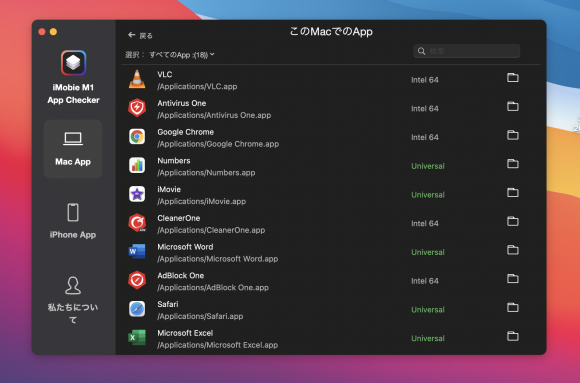580x383 pixels.
Task: Click the VLC cone app icon
Action: point(137,79)
